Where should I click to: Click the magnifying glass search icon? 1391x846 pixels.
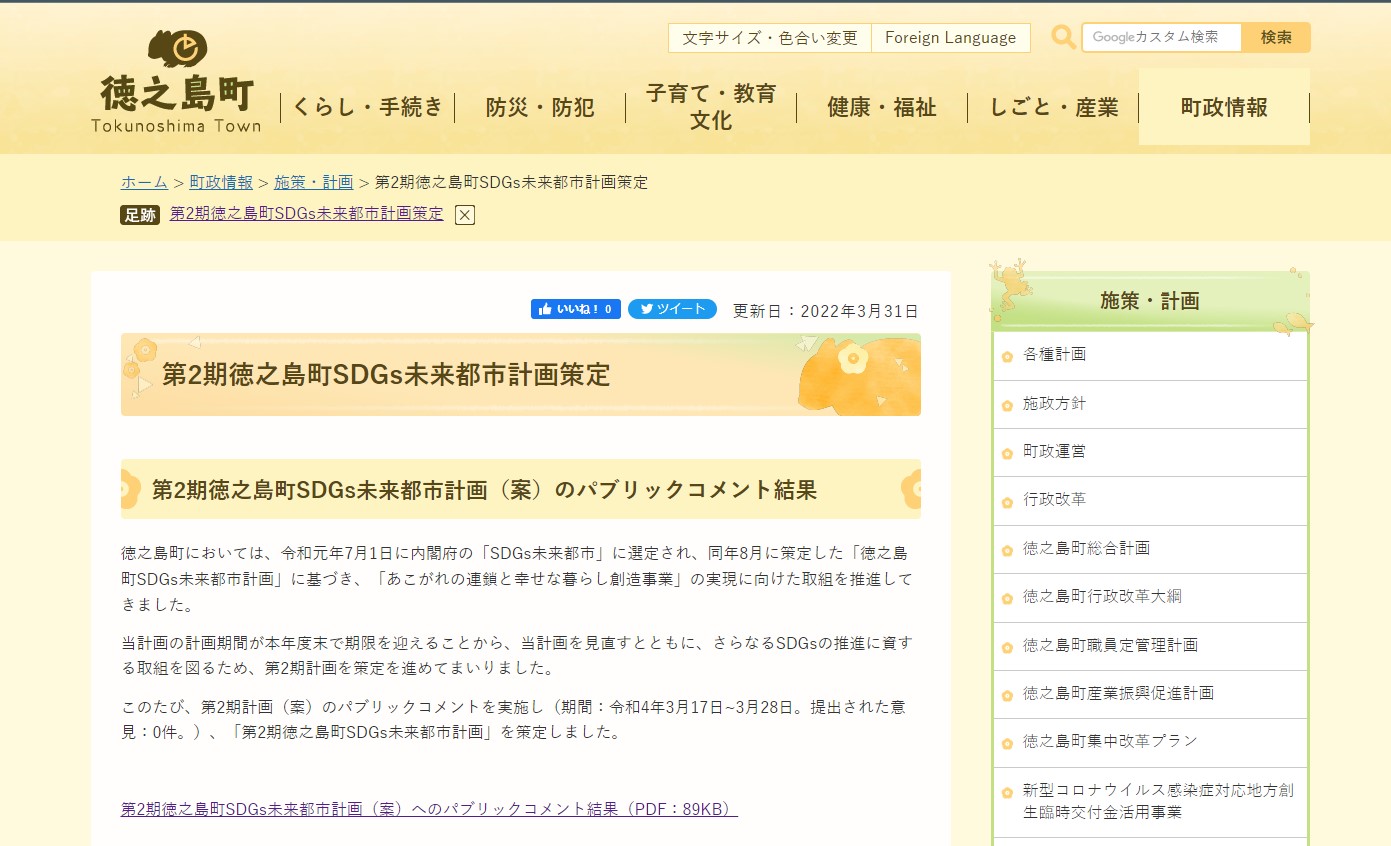click(x=1063, y=37)
